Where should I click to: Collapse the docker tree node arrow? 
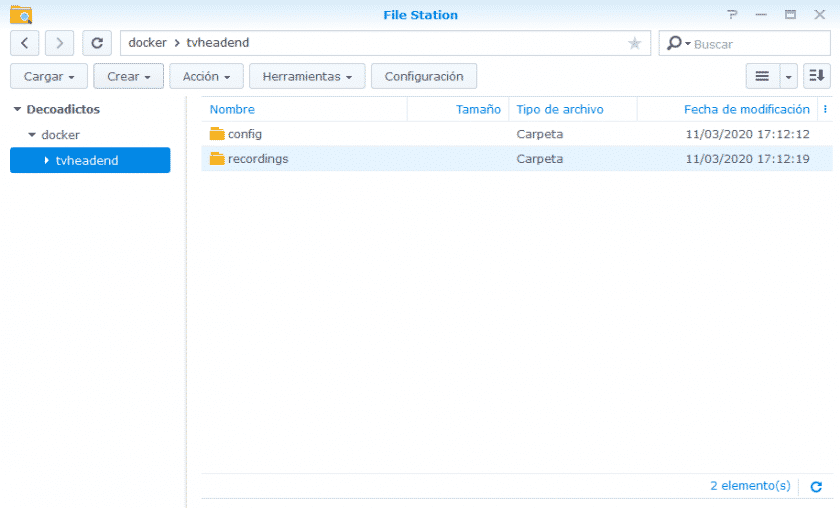(32, 135)
